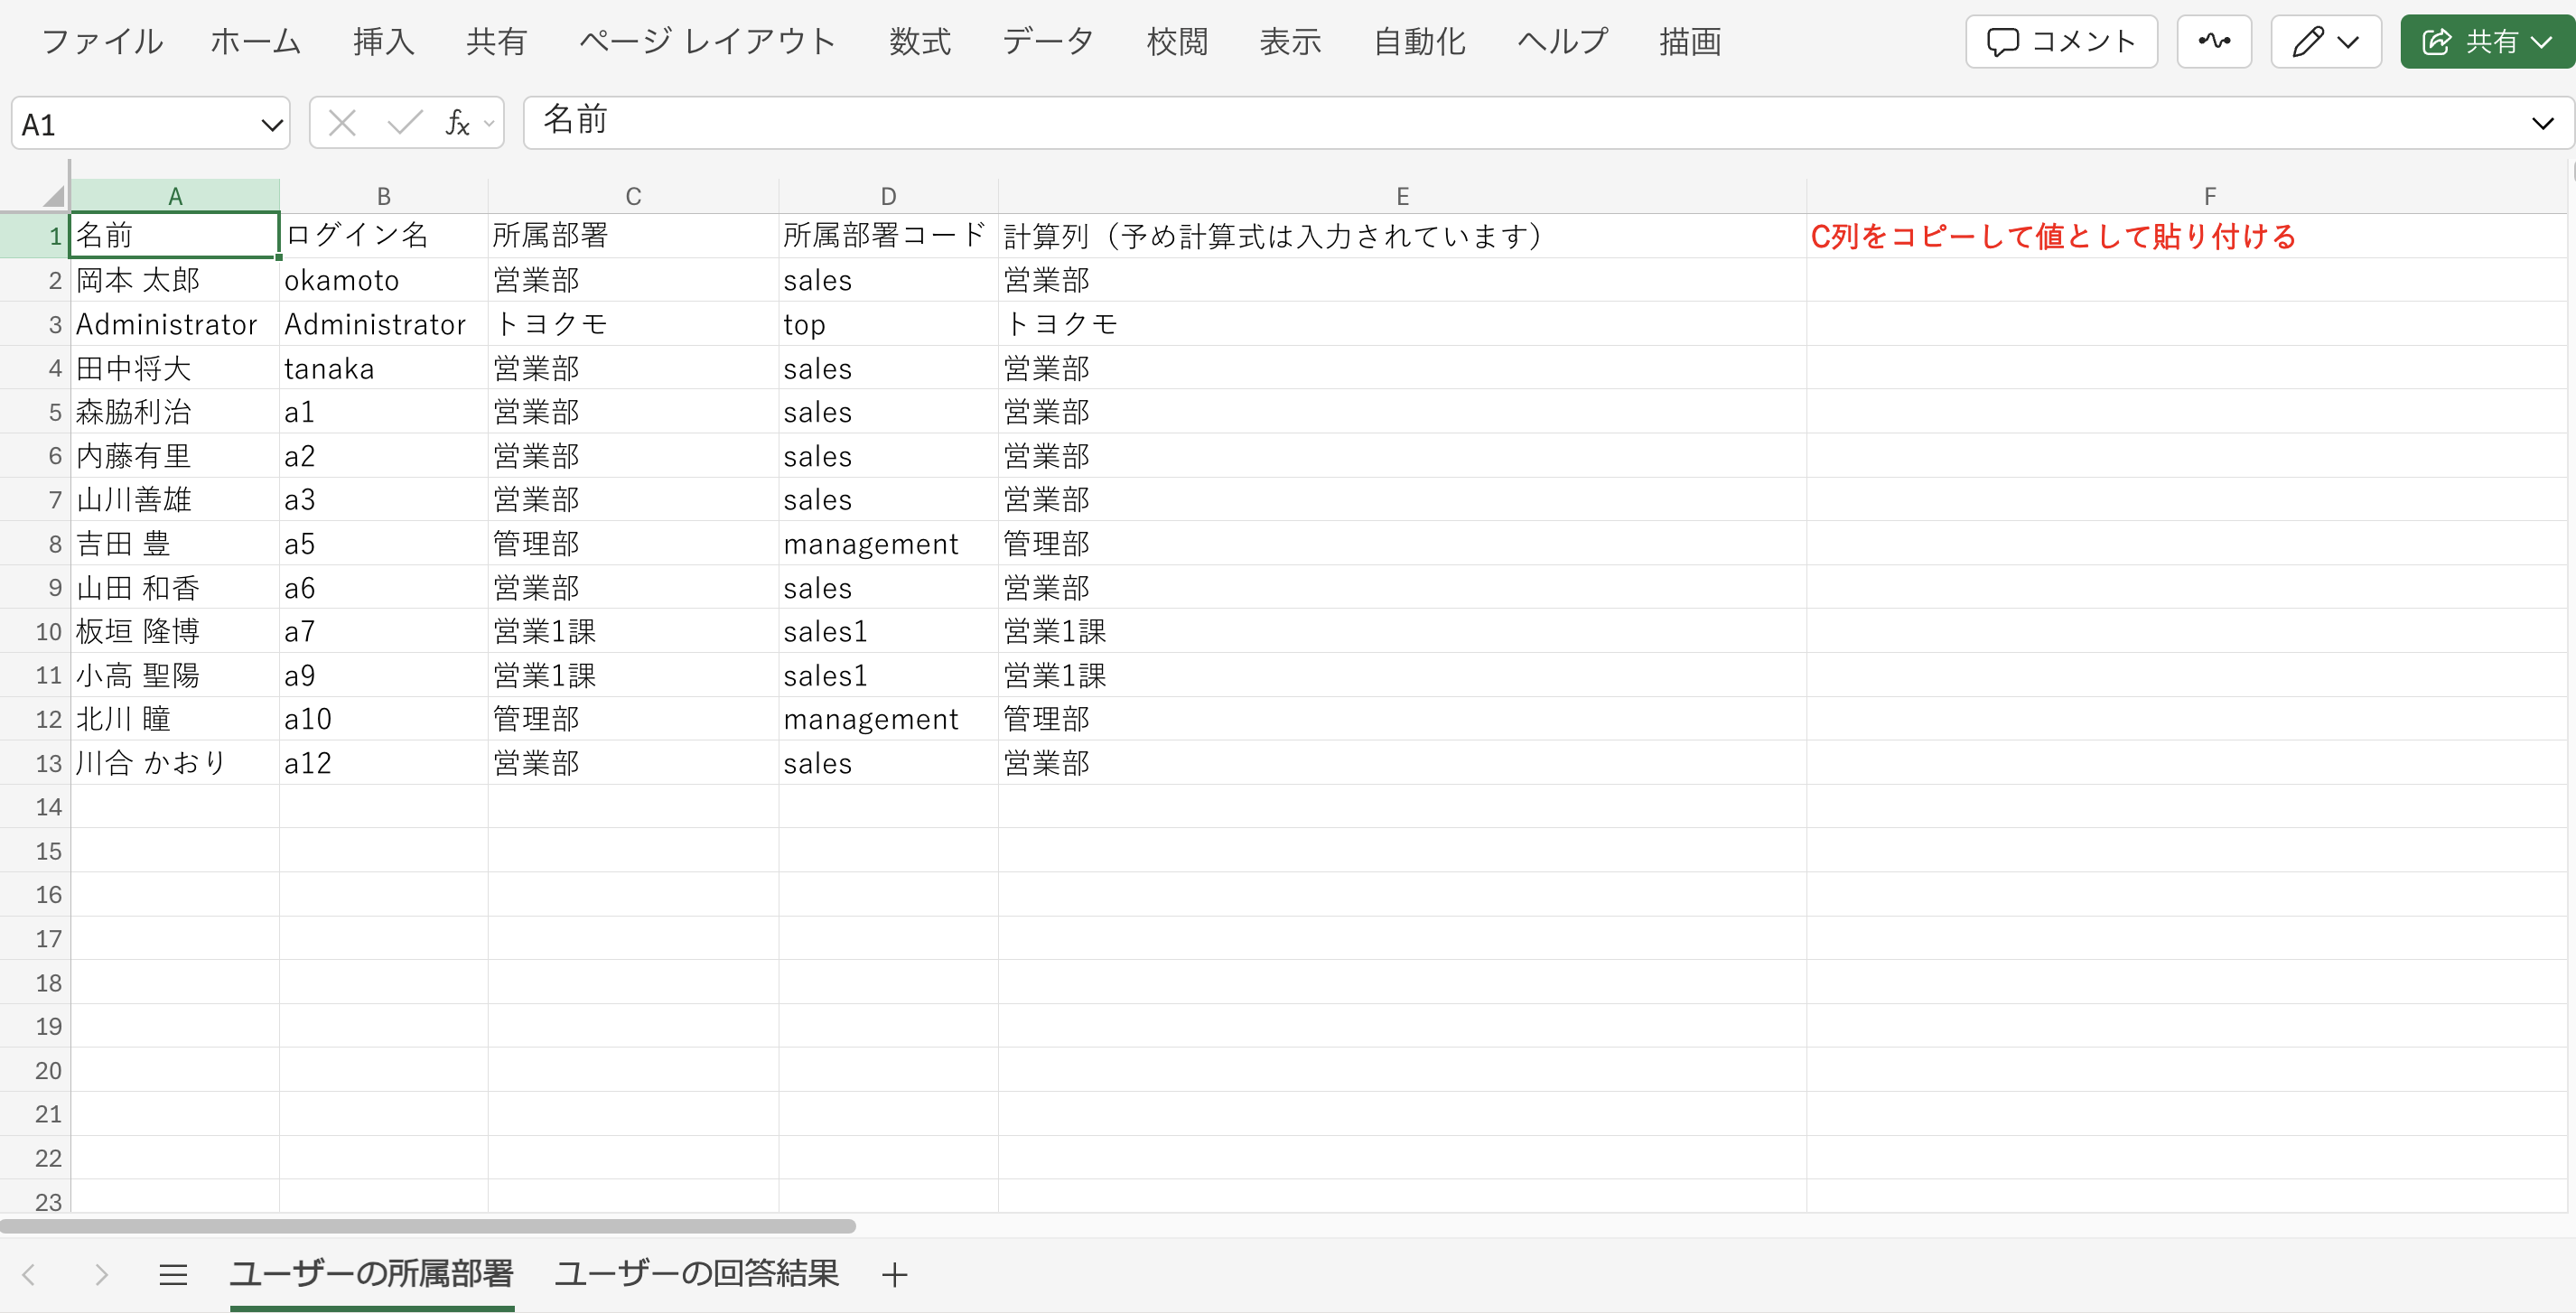This screenshot has width=2576, height=1313.
Task: Click the confirm checkmark icon in formula bar
Action: (x=404, y=123)
